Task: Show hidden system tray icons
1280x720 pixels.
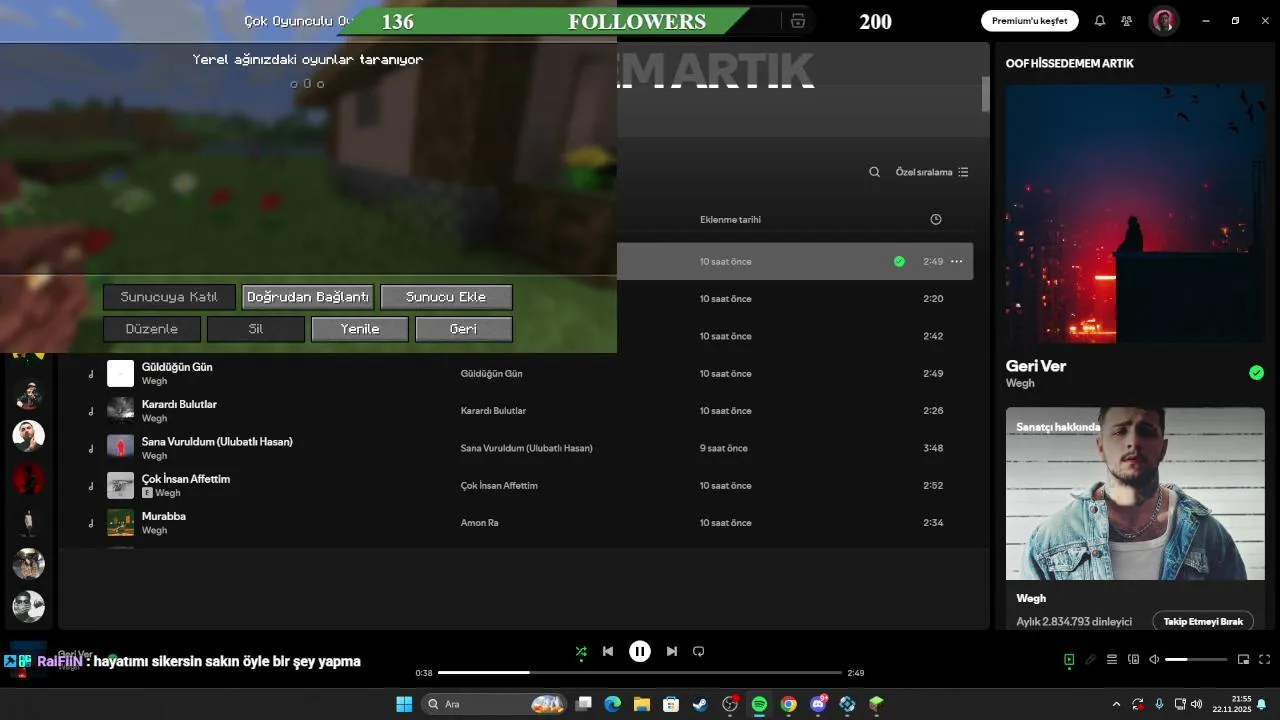Action: point(1116,704)
